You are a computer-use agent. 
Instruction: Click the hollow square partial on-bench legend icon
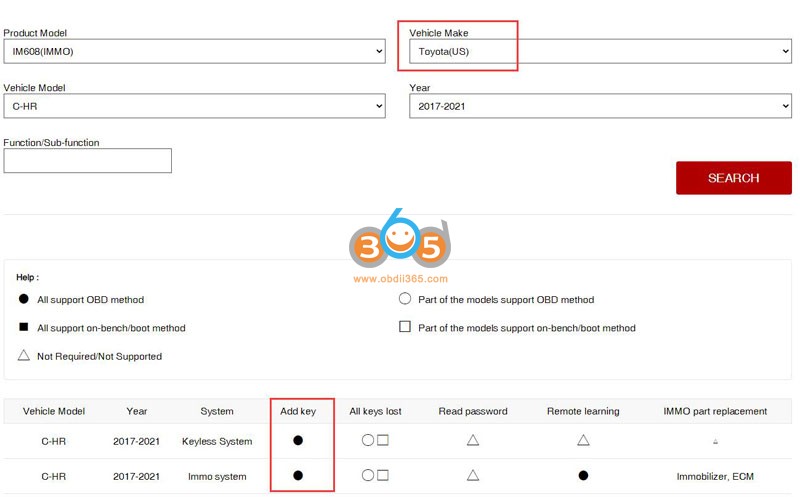coord(405,327)
